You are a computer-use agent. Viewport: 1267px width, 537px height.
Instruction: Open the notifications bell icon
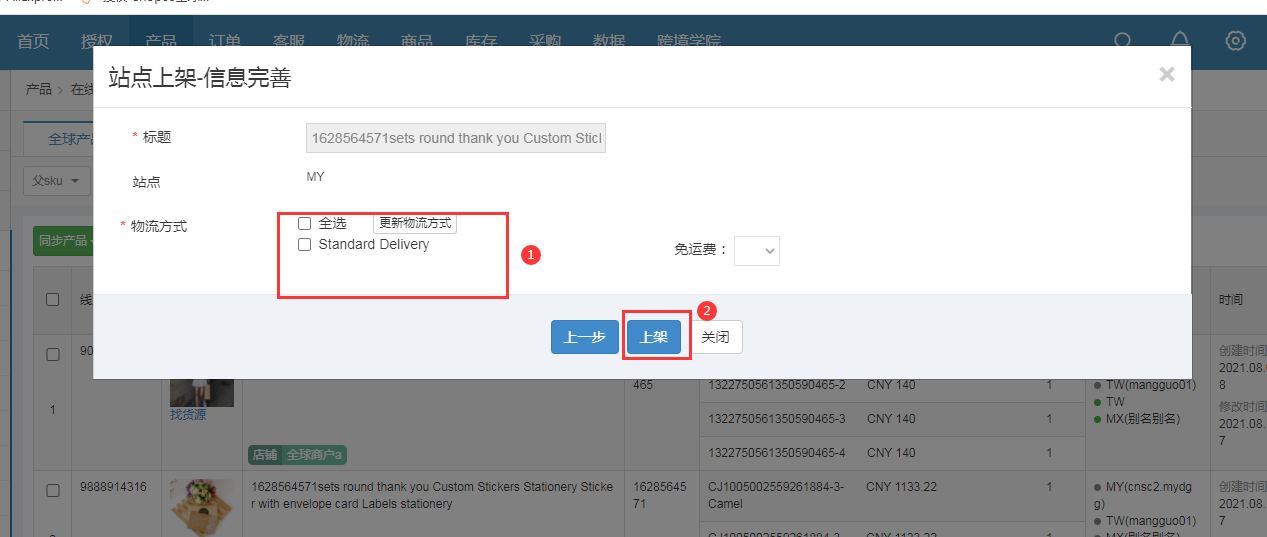pos(1180,41)
